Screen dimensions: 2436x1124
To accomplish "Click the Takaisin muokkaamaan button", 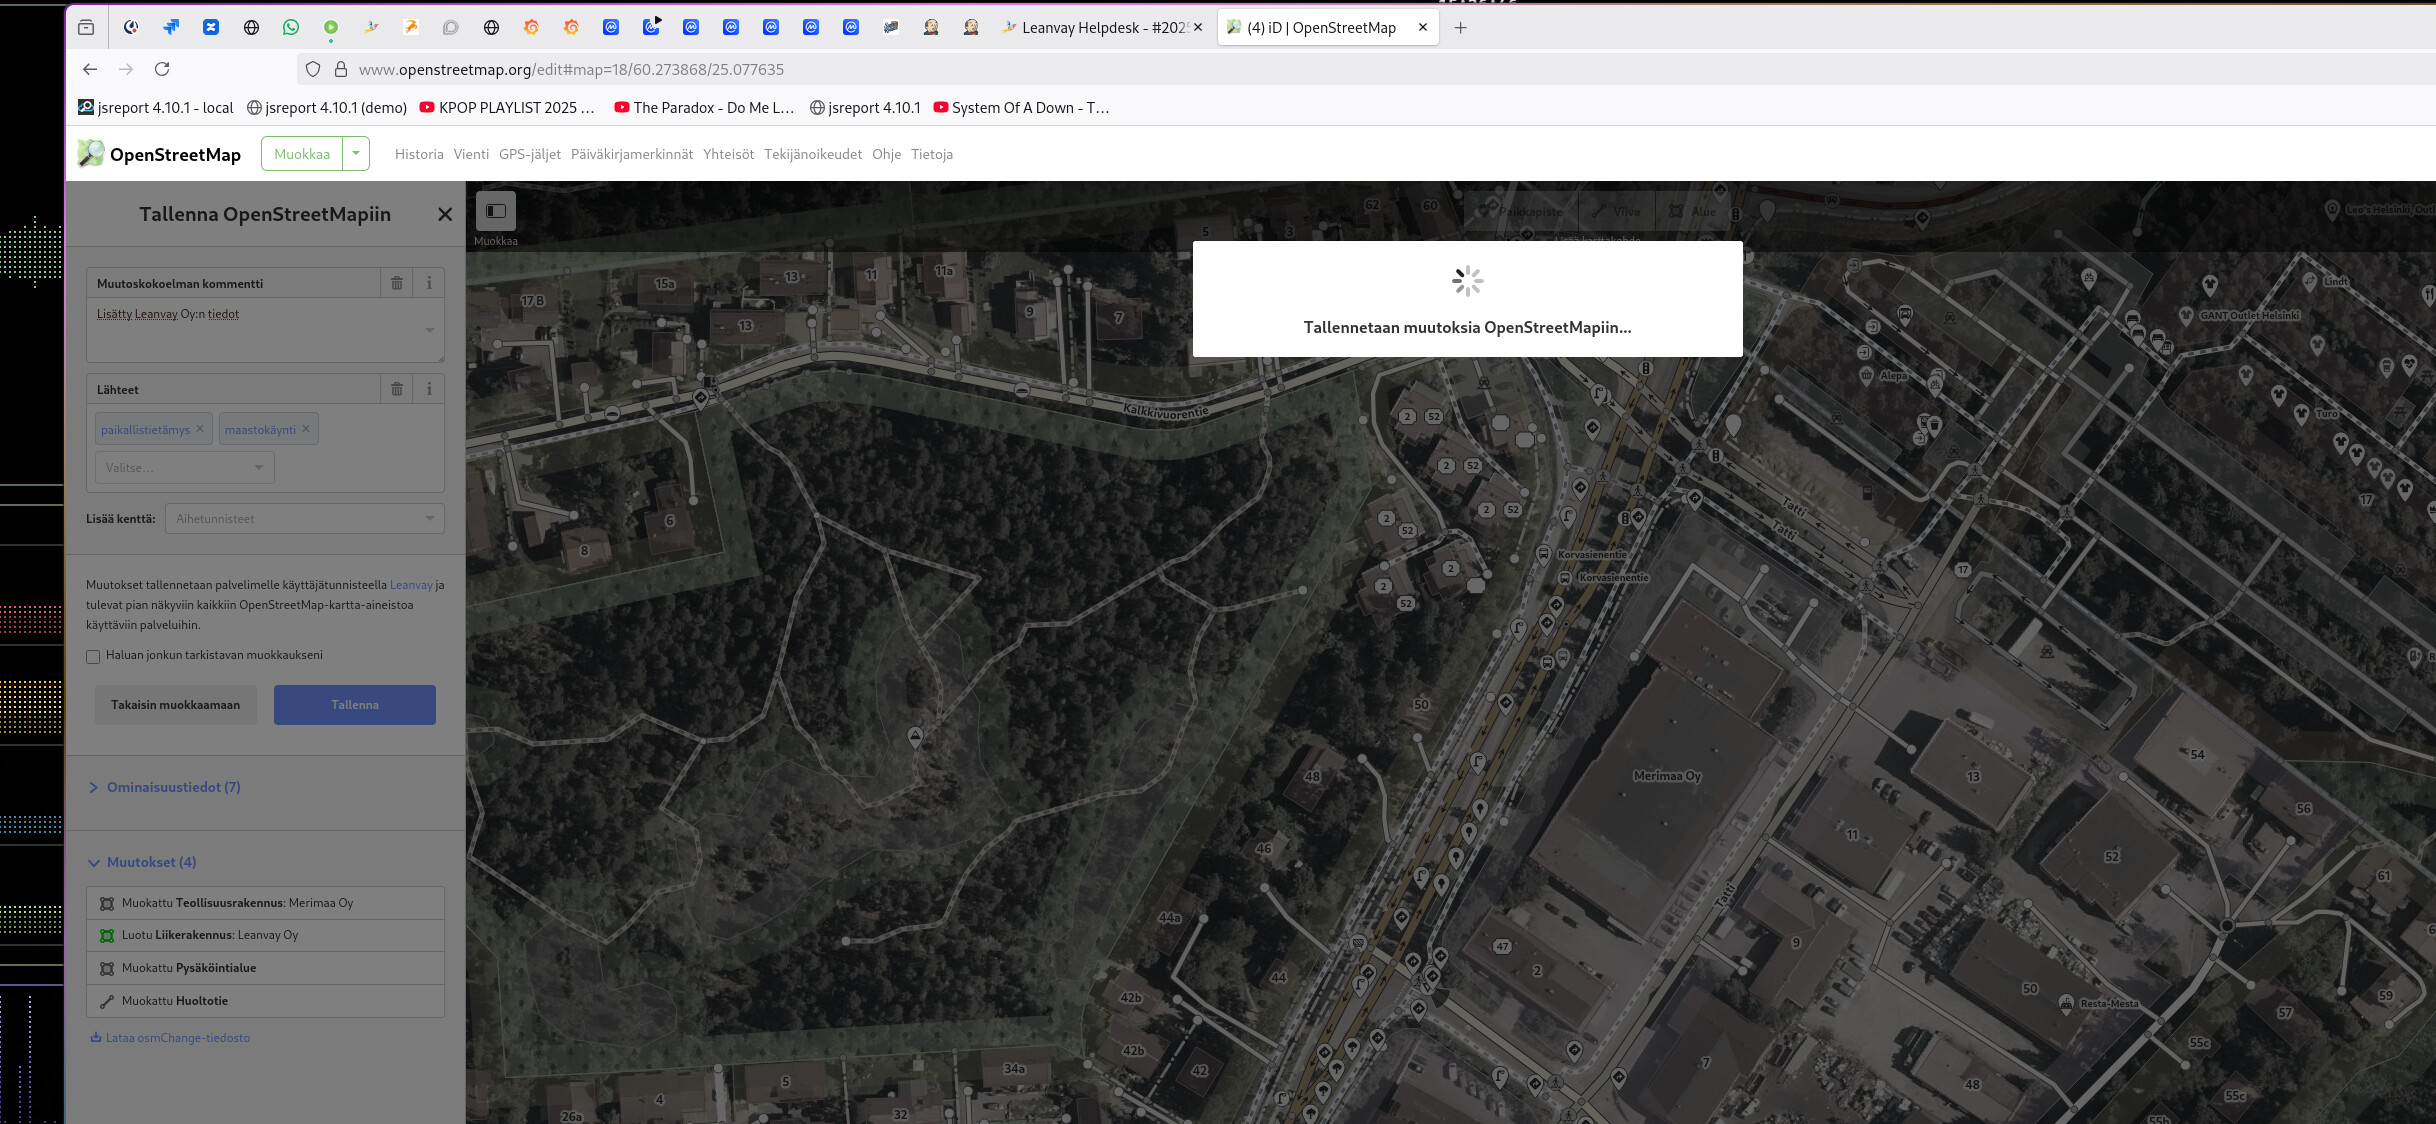I will 175,705.
